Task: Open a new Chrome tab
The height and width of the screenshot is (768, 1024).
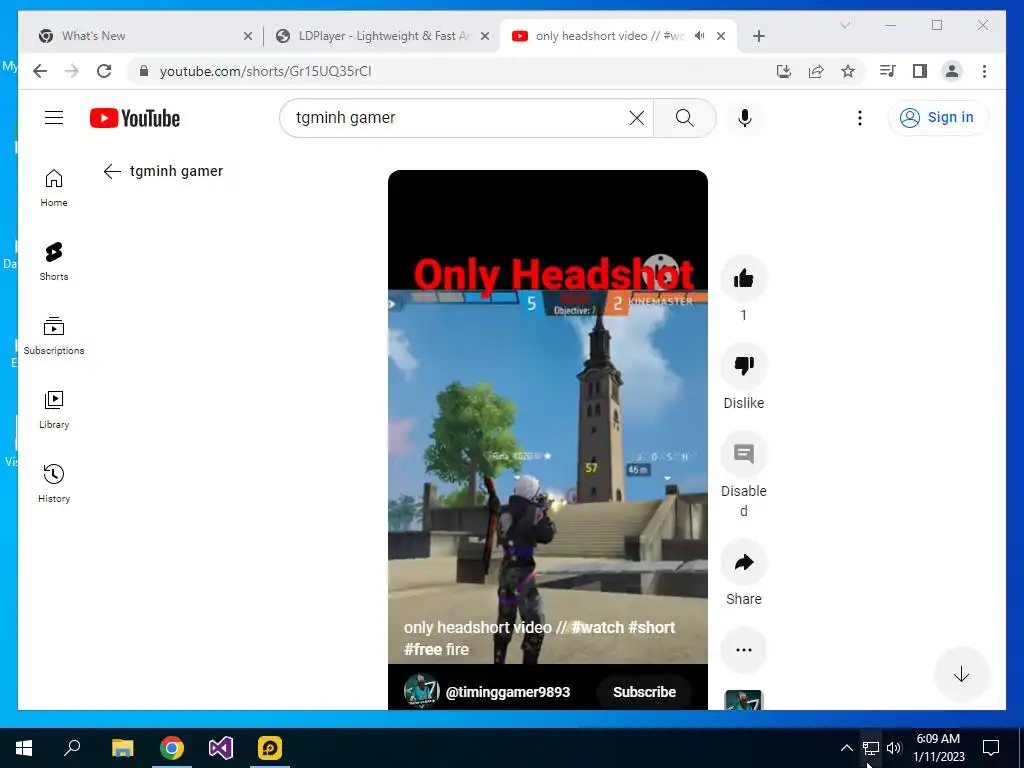Action: pos(758,36)
